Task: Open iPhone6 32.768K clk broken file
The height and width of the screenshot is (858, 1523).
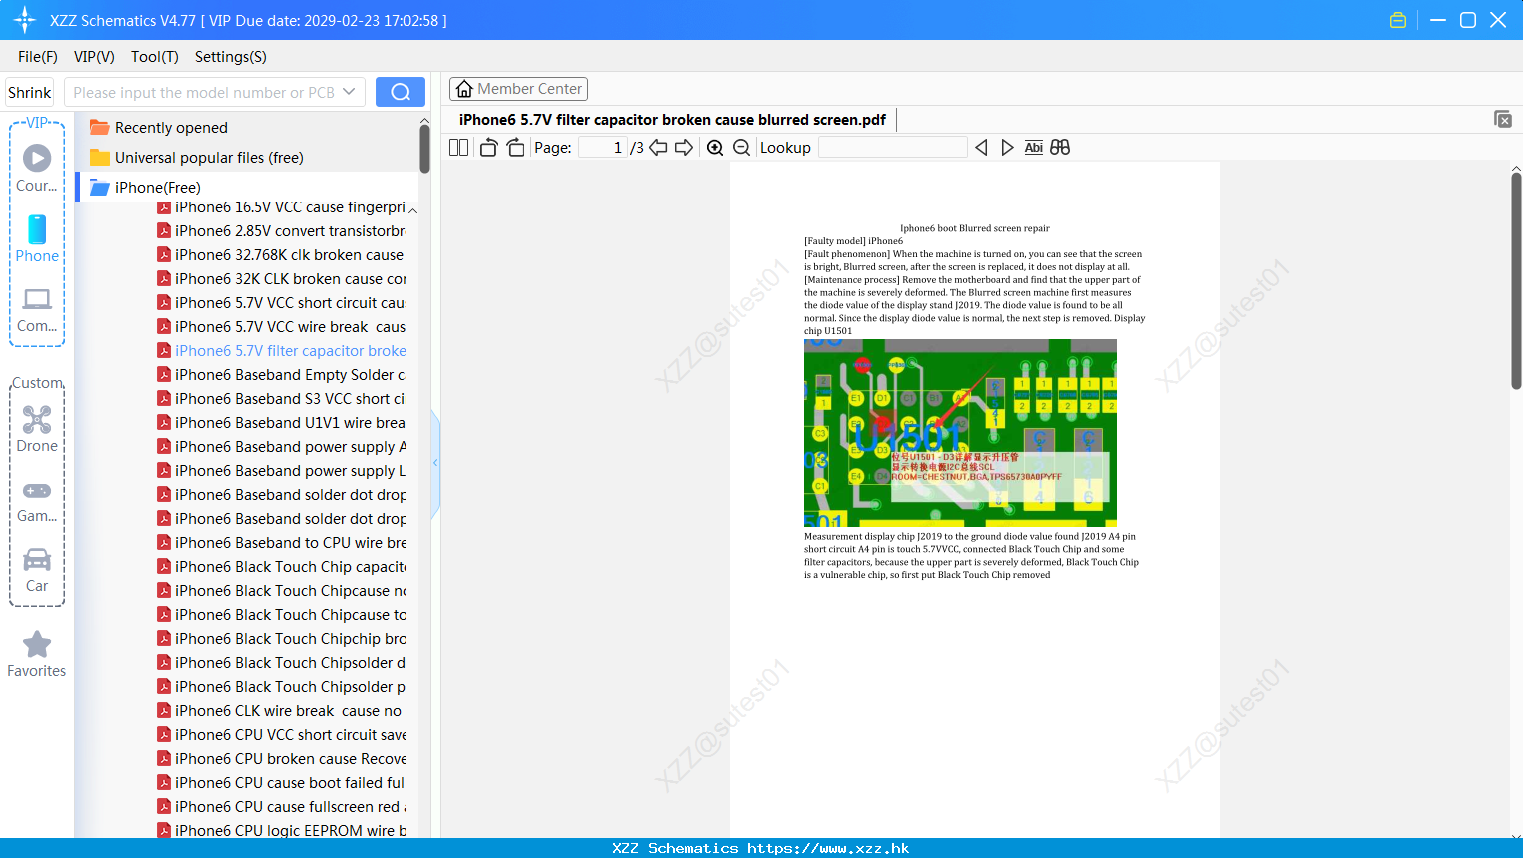Action: (281, 255)
